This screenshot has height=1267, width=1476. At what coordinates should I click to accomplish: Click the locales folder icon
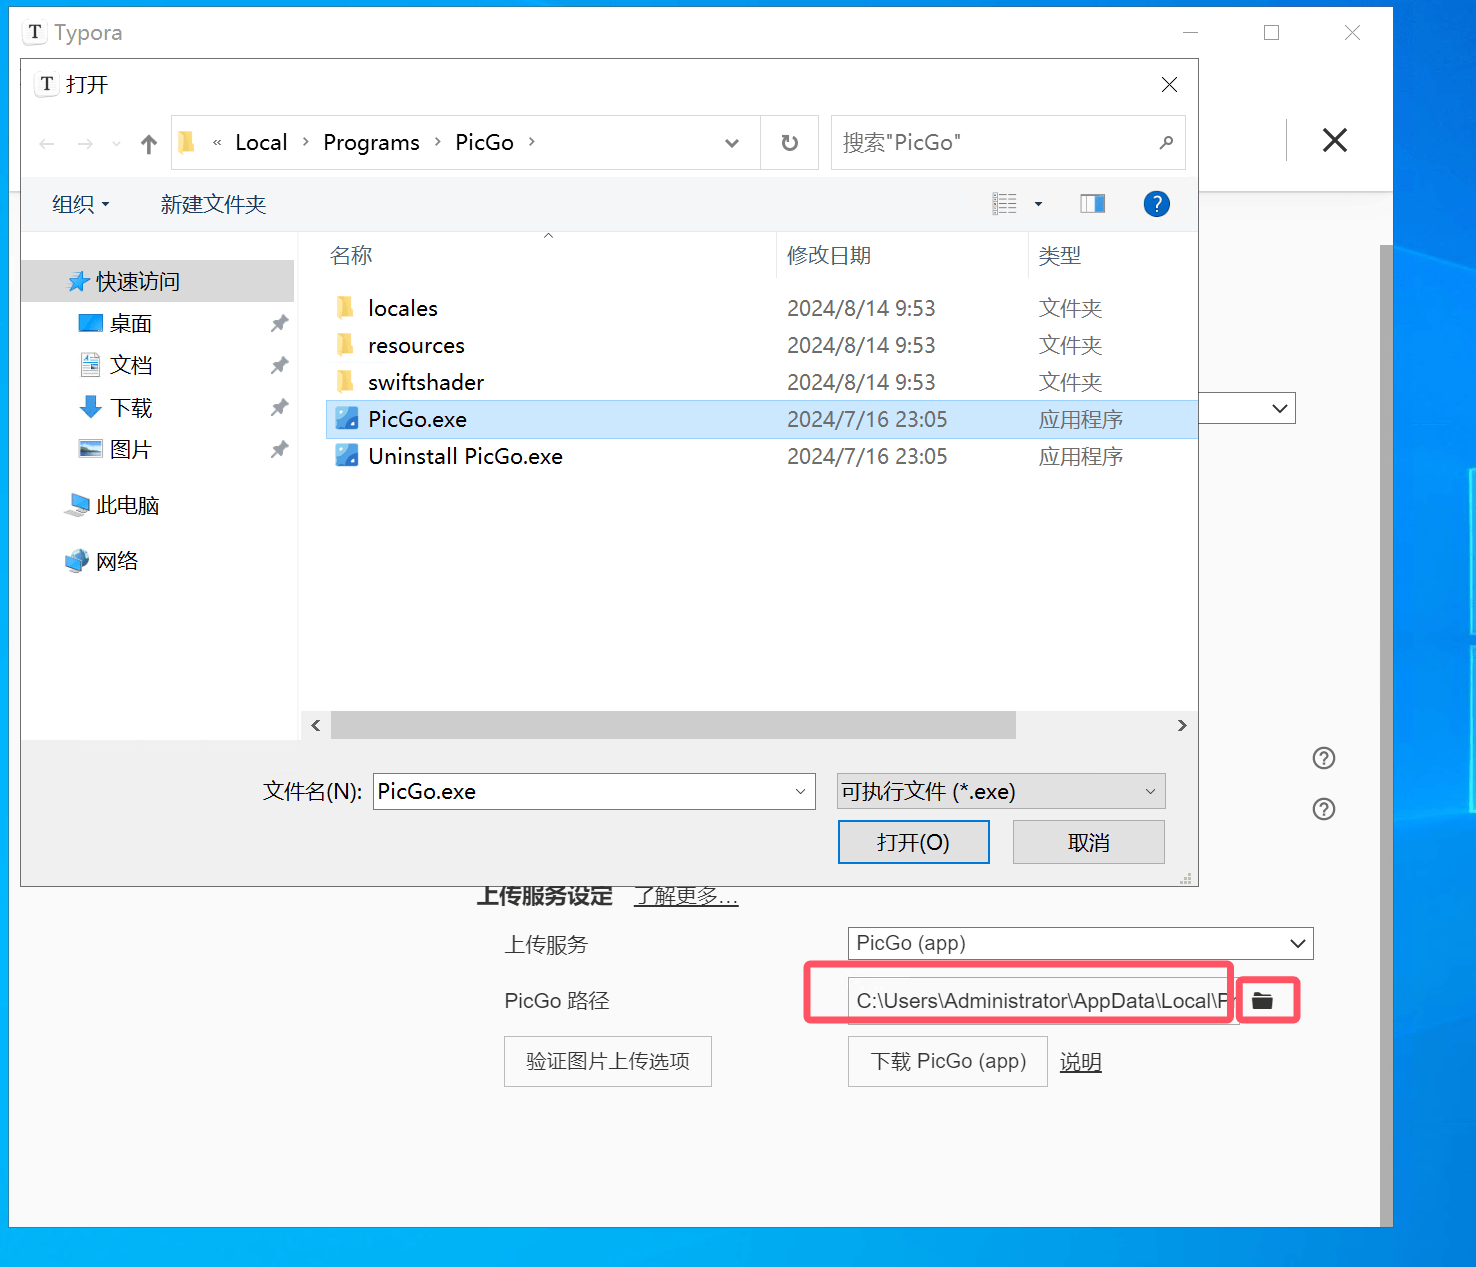pos(346,307)
